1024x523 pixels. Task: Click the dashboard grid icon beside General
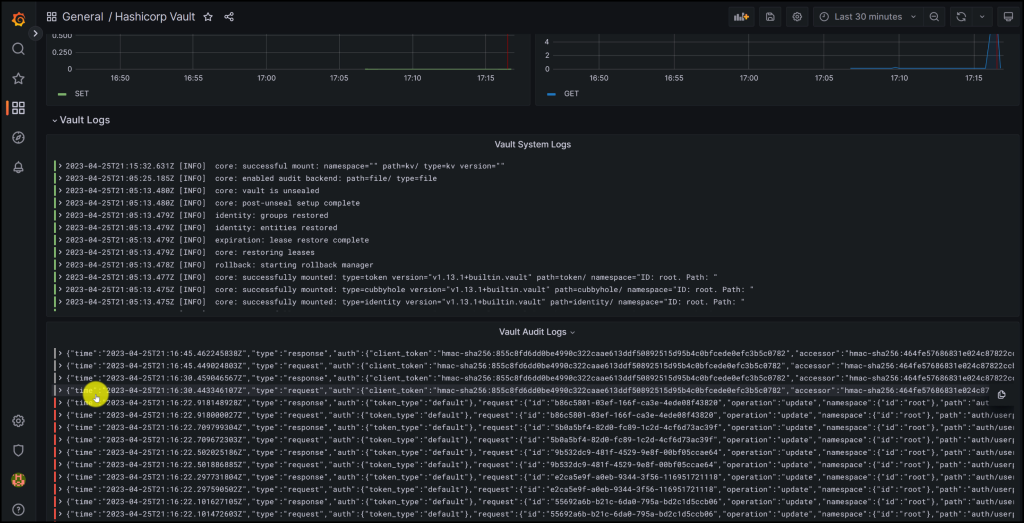(52, 17)
